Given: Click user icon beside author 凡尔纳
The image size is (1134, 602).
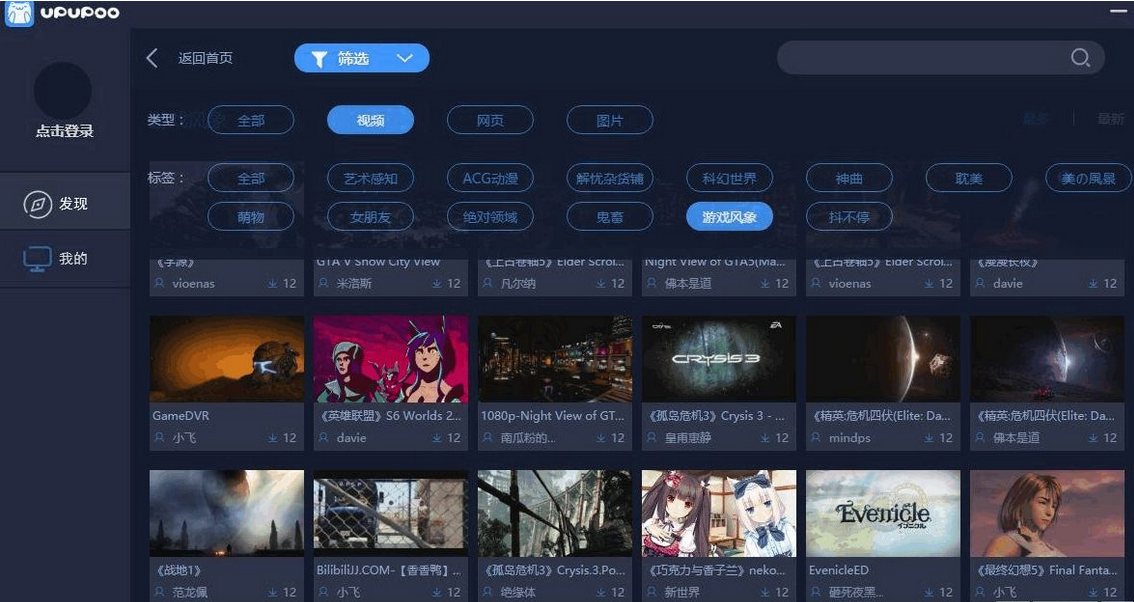Looking at the screenshot, I should click(487, 284).
